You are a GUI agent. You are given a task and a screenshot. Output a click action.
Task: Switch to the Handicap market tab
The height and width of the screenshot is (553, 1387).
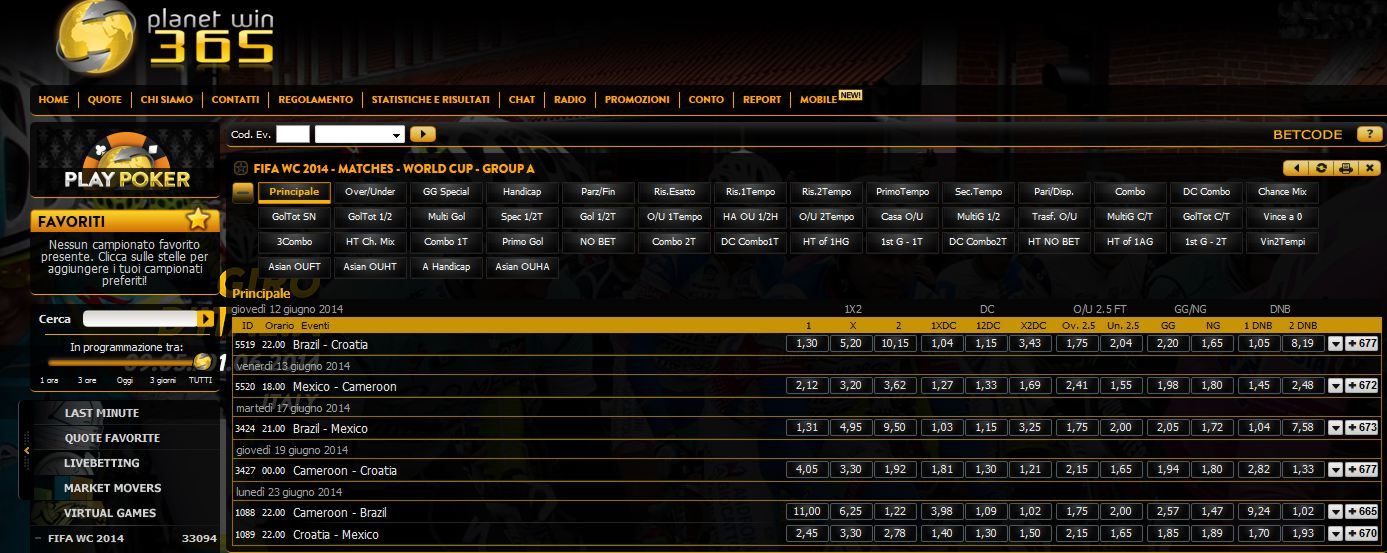522,192
